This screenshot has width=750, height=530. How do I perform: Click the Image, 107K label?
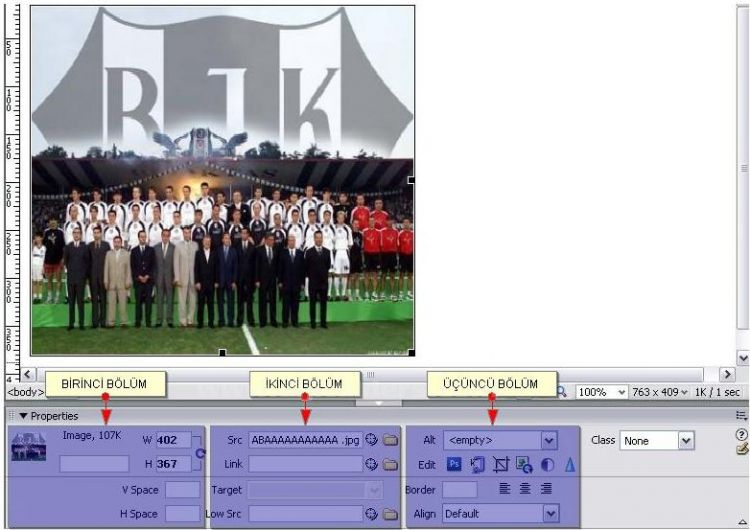point(92,435)
